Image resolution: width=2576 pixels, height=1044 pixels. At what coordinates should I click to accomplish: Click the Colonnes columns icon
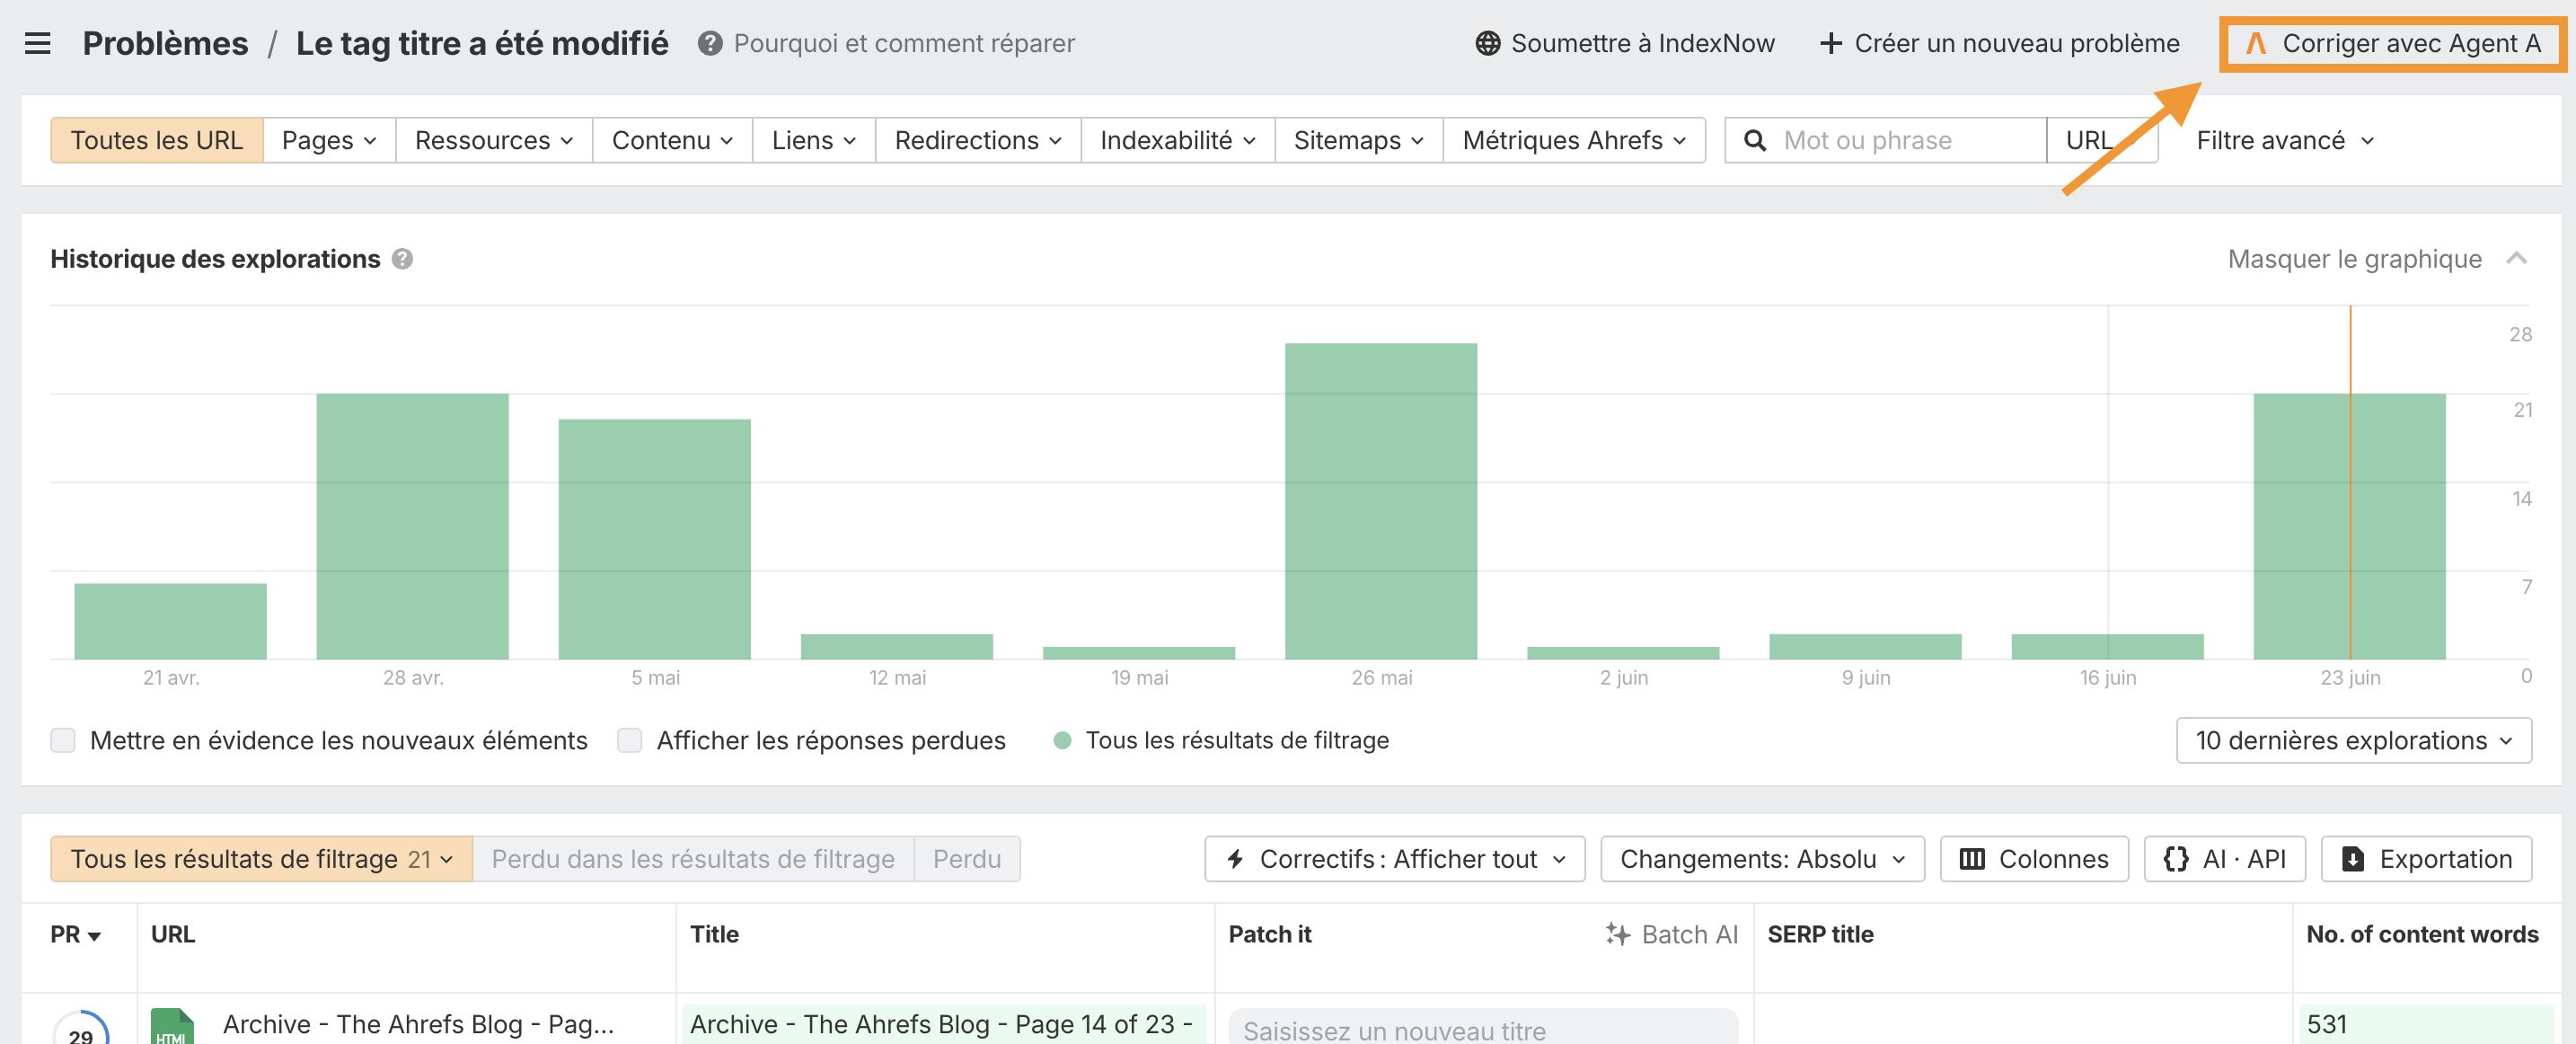pos(1972,859)
